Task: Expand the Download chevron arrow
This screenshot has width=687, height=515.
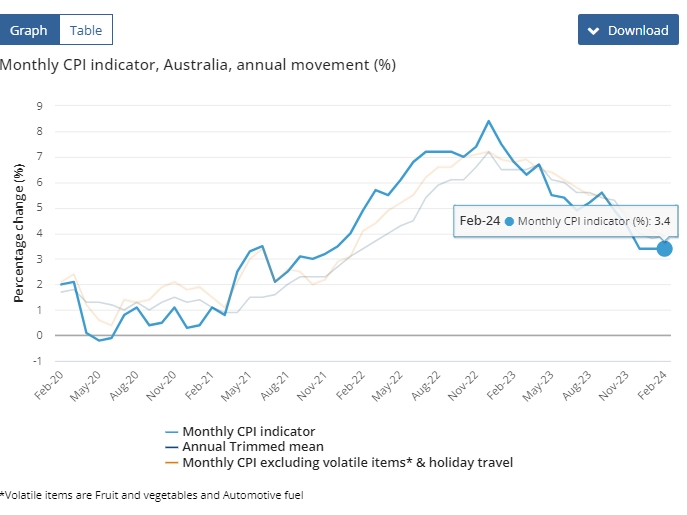Action: (x=593, y=30)
